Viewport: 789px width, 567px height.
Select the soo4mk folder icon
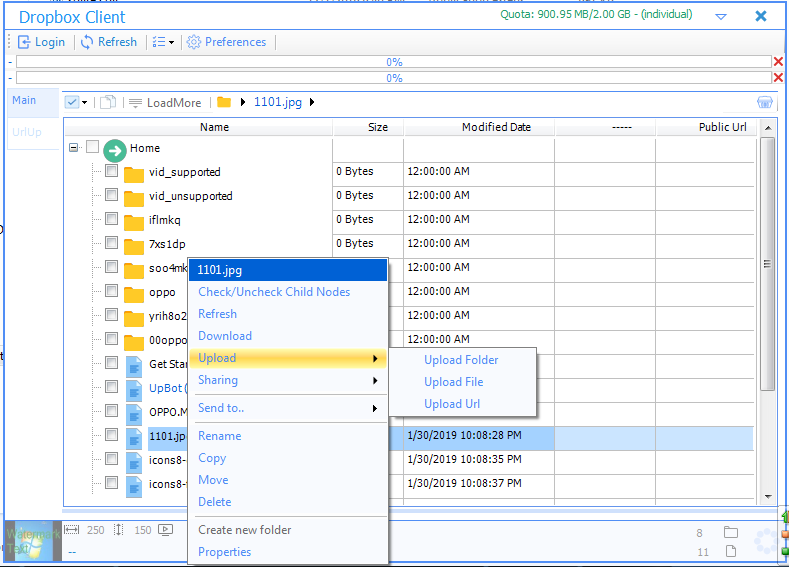point(134,270)
